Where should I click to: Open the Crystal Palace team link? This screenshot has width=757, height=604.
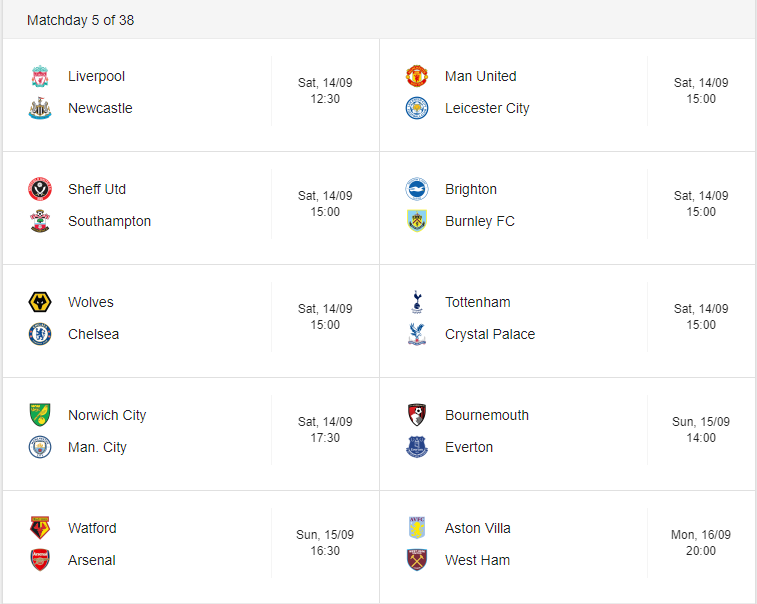tap(490, 334)
